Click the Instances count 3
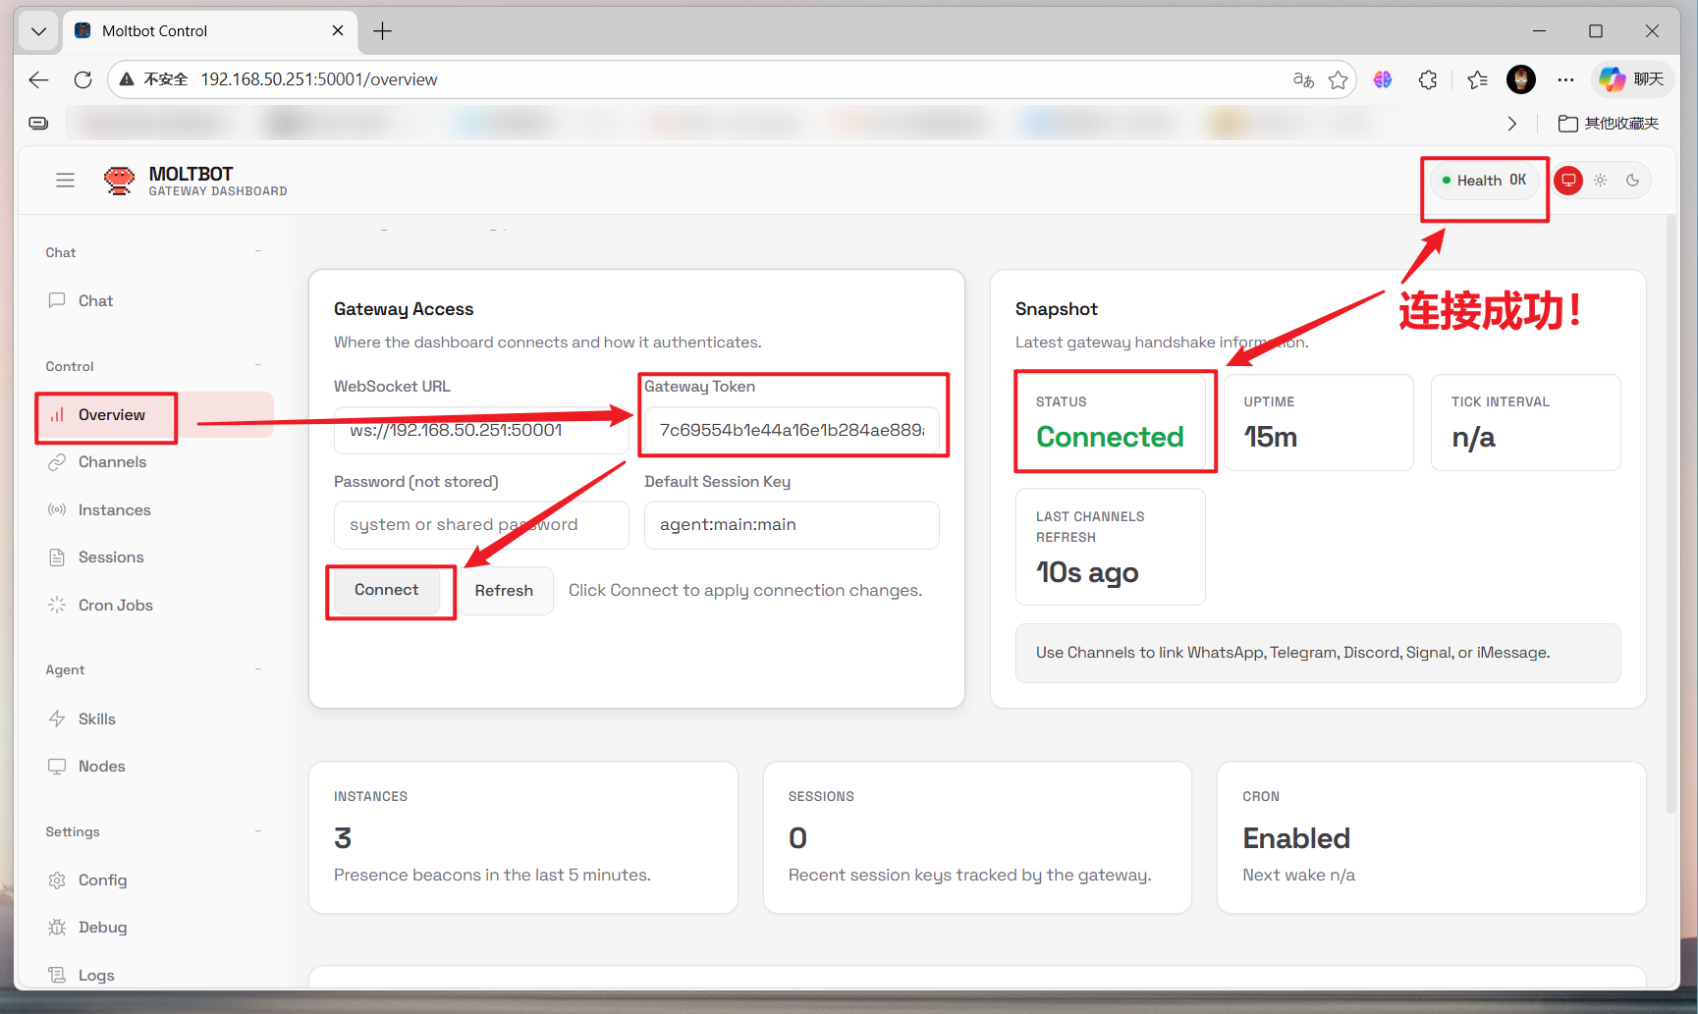The image size is (1698, 1014). [x=343, y=838]
